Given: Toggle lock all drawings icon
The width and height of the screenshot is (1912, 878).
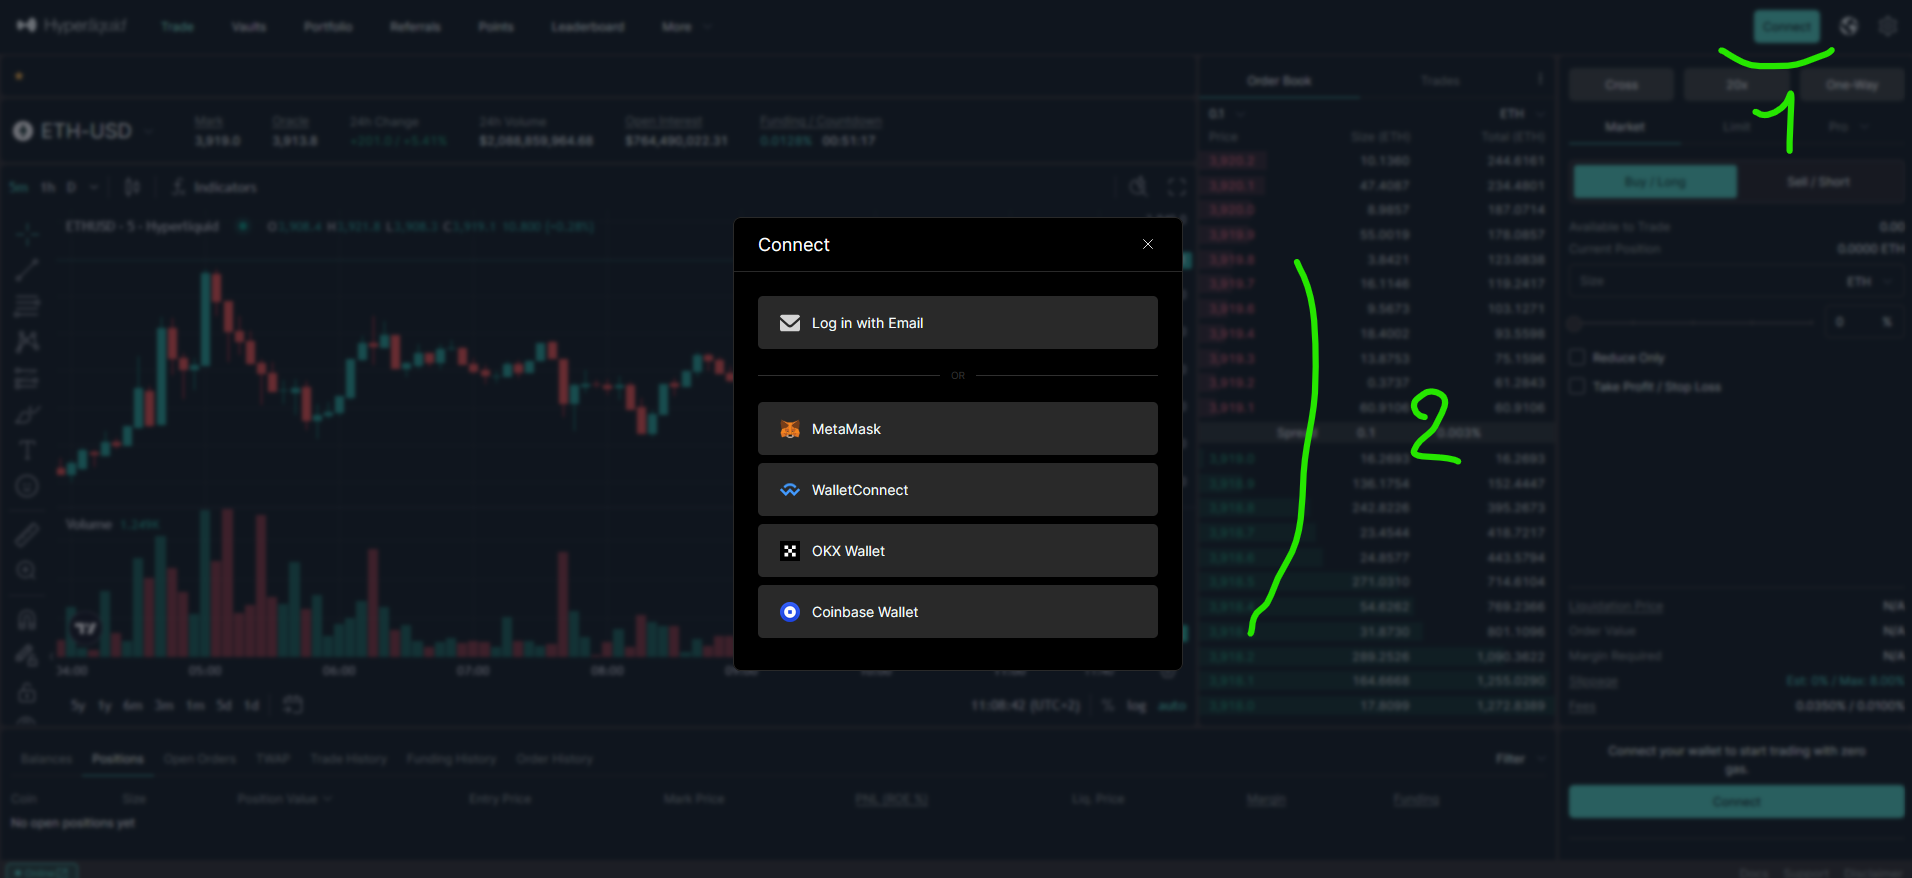Looking at the screenshot, I should pos(27,693).
